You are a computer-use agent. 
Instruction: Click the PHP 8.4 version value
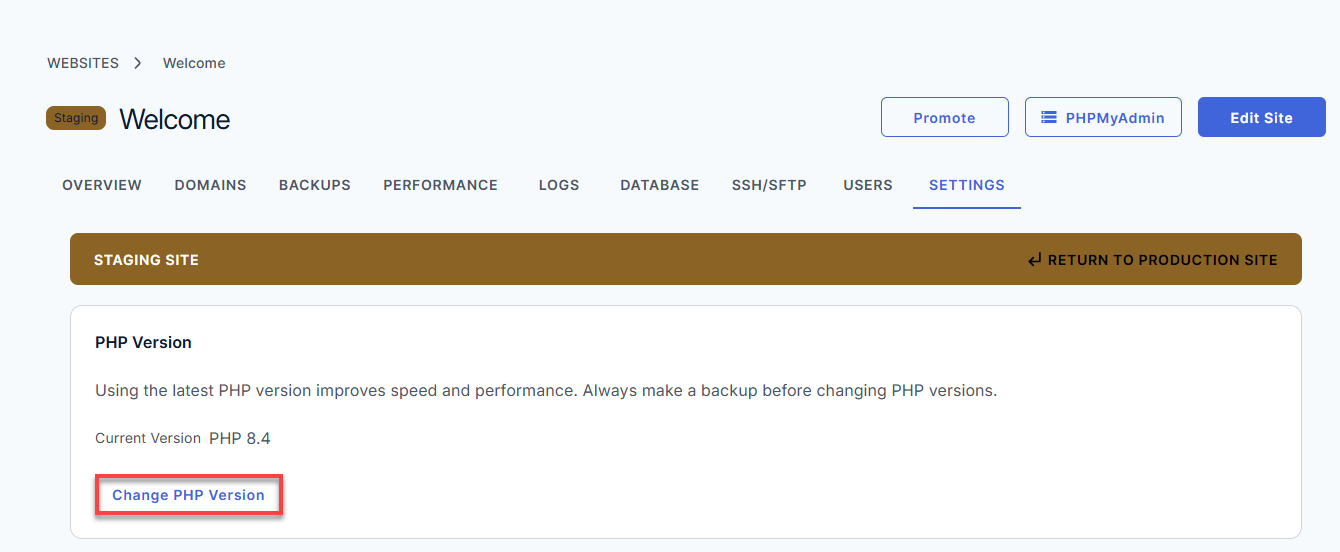(240, 438)
